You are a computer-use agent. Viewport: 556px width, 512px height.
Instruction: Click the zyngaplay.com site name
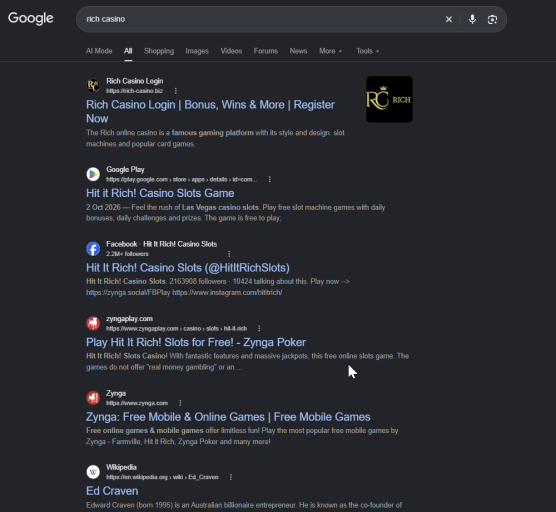point(129,319)
